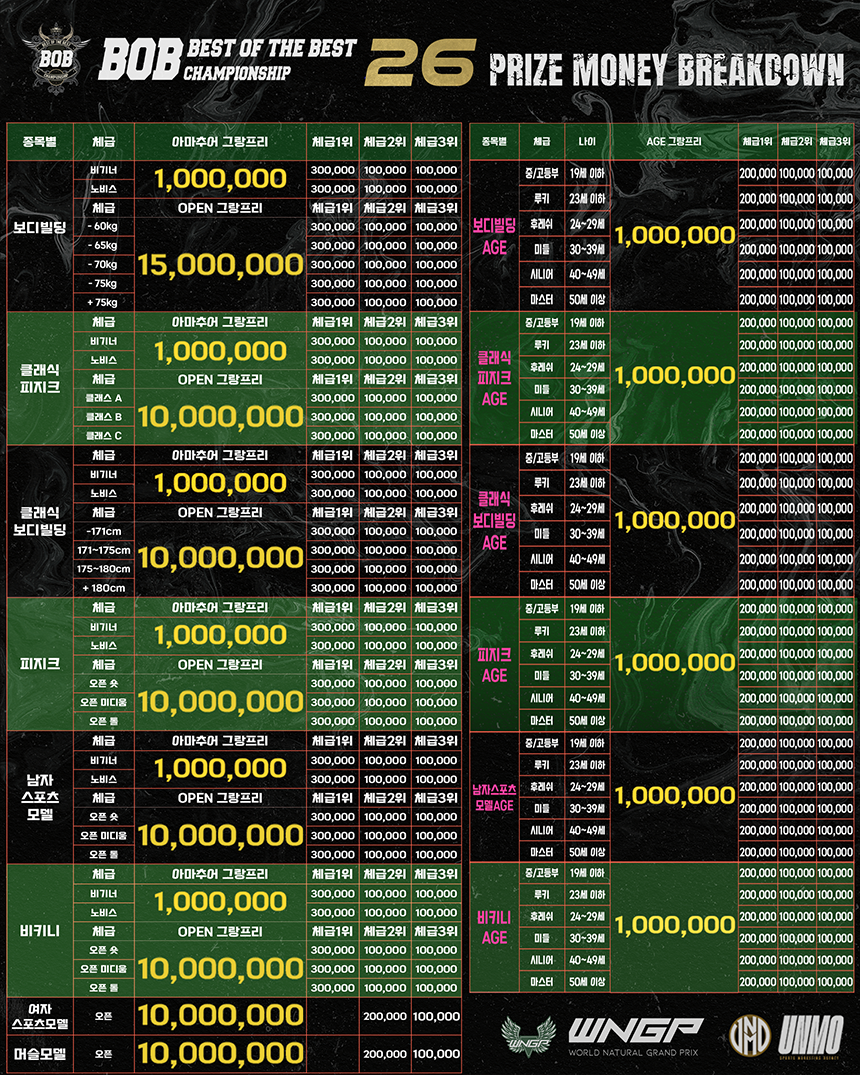Click the BOB winged crest logo

click(x=56, y=55)
